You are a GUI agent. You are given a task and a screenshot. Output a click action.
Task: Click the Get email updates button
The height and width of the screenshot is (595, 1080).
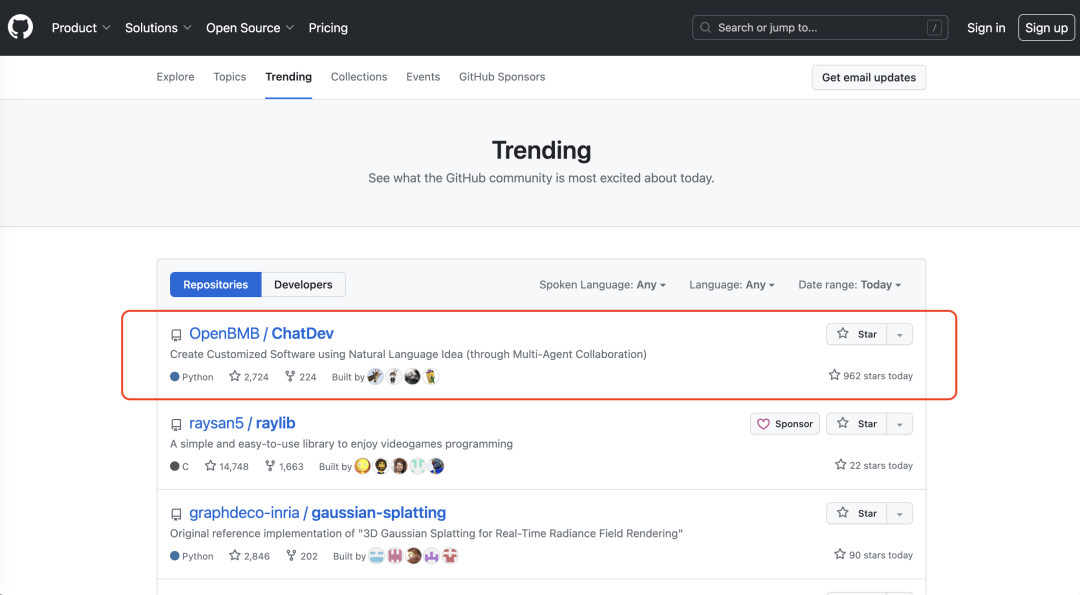pos(868,77)
